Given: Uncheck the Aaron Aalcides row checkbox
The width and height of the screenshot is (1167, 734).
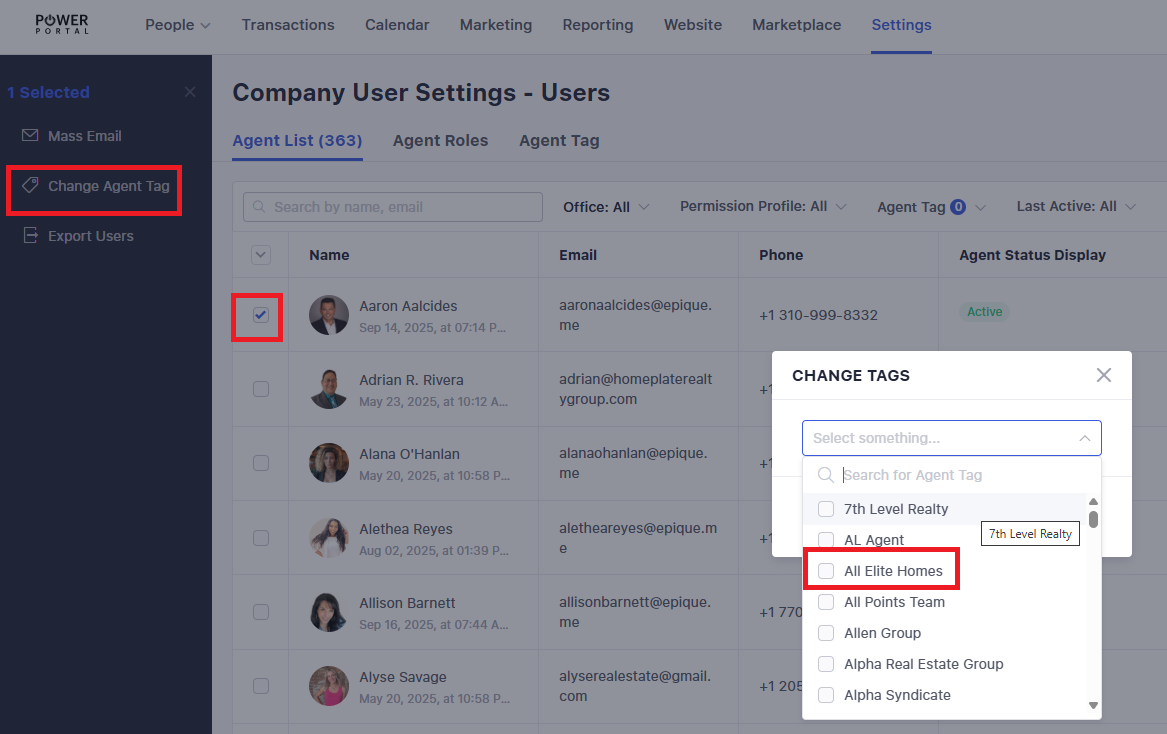Looking at the screenshot, I should (x=261, y=315).
